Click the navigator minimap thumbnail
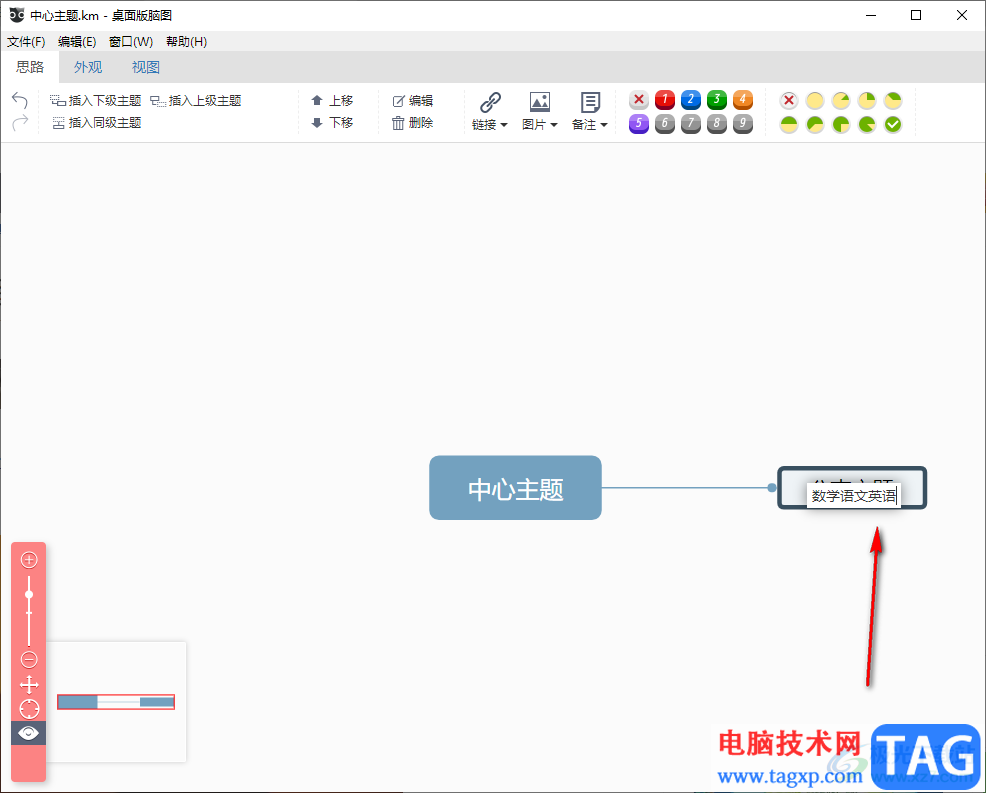The width and height of the screenshot is (986, 793). coord(116,702)
